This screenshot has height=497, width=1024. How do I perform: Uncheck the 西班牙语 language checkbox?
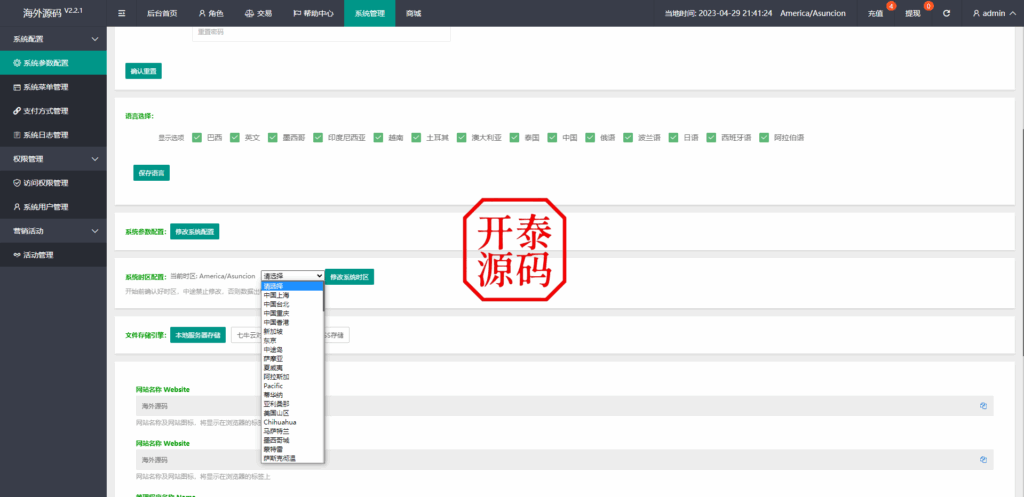click(x=711, y=138)
